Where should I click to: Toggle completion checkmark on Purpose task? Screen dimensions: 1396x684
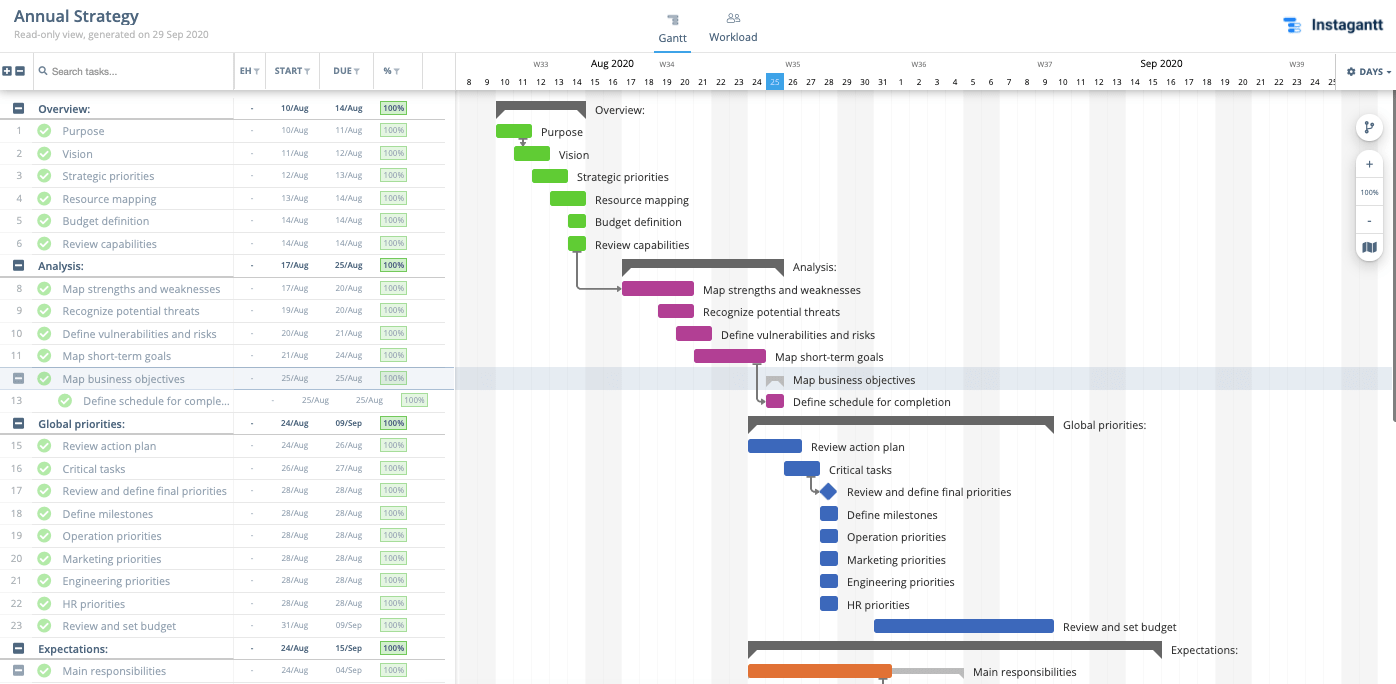pos(42,131)
